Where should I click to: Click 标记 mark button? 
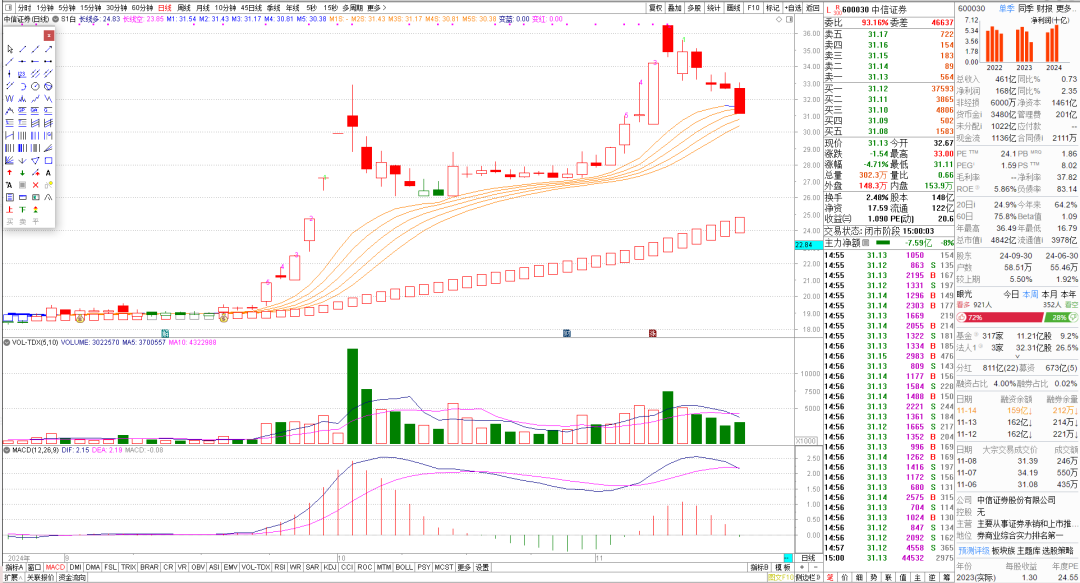click(773, 8)
